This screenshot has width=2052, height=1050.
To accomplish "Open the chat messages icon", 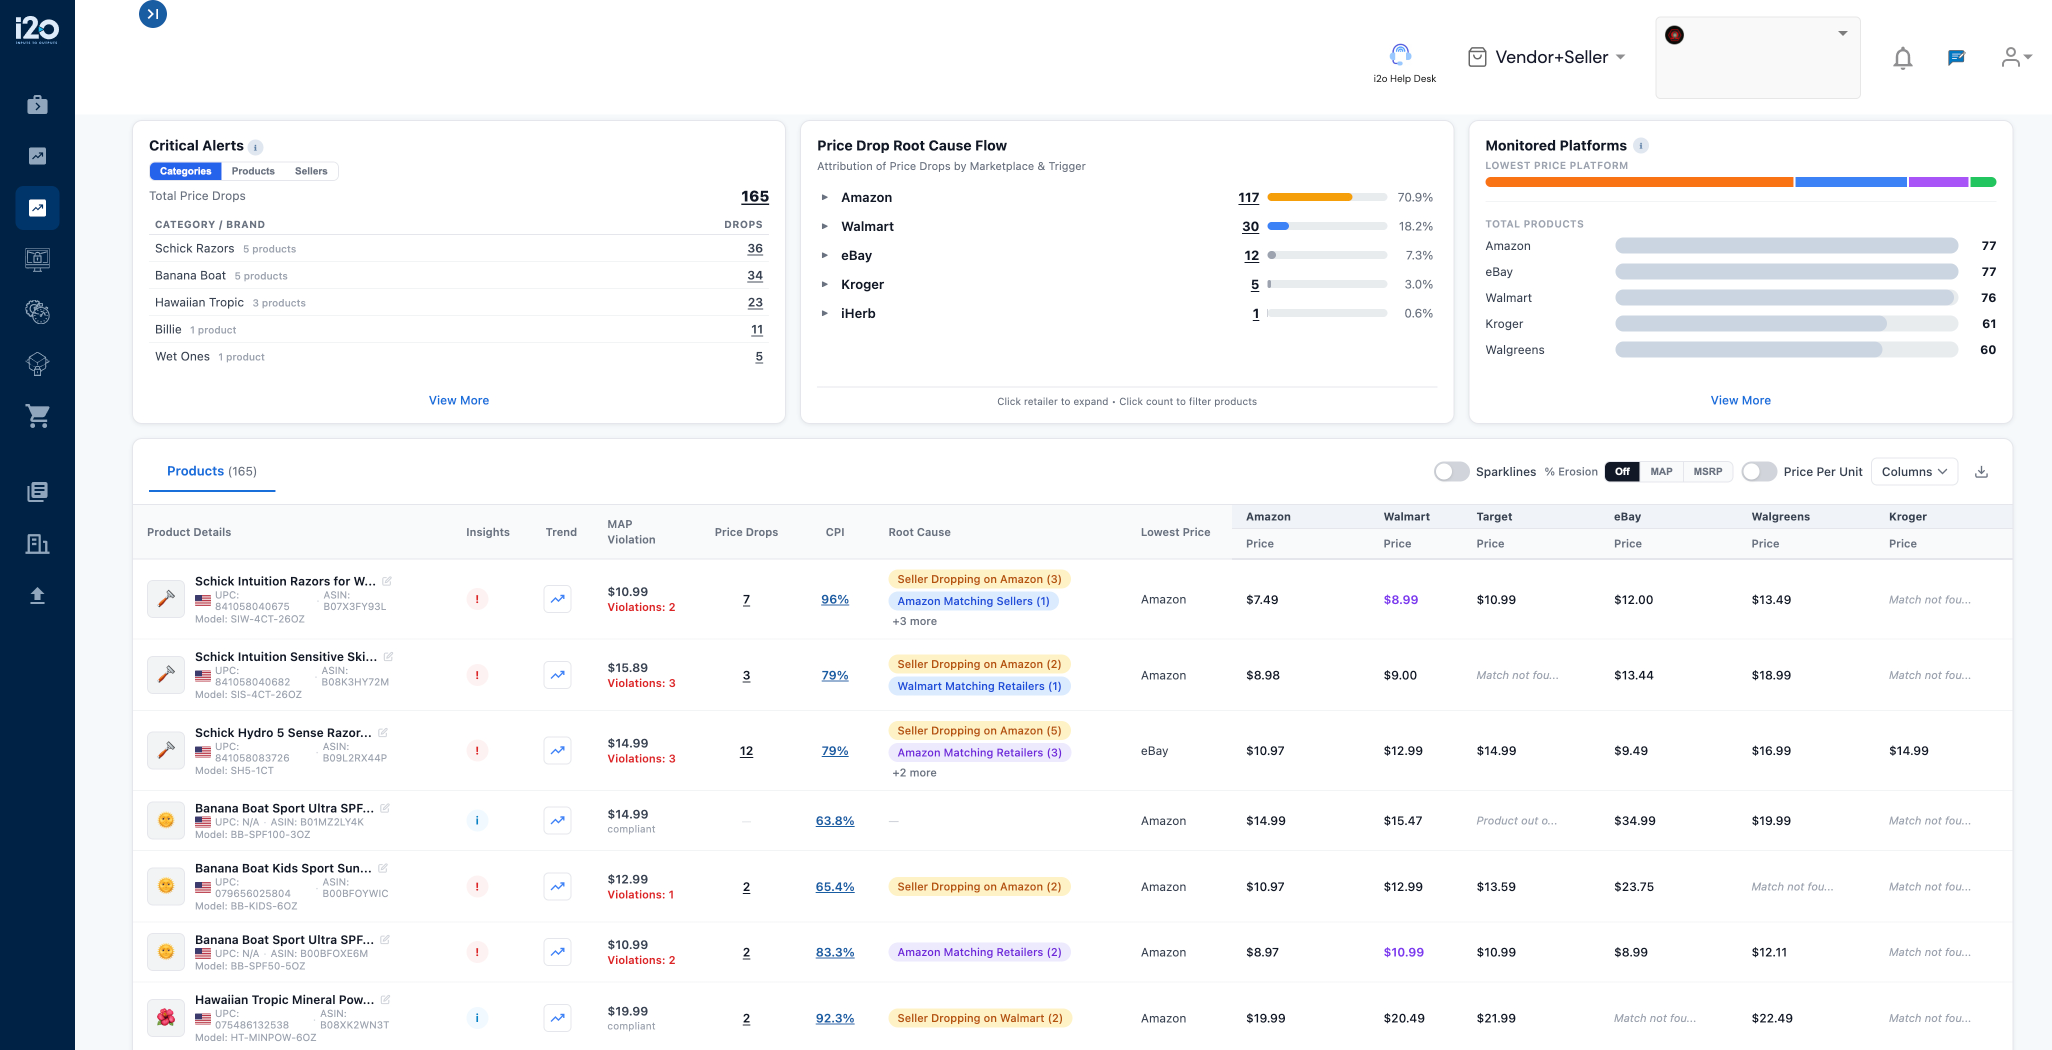I will pos(1957,58).
